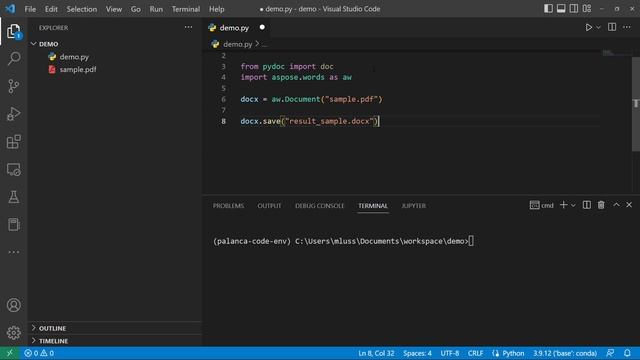Screen dimensions: 640x360
Task: Open the File menu
Action: pos(30,9)
